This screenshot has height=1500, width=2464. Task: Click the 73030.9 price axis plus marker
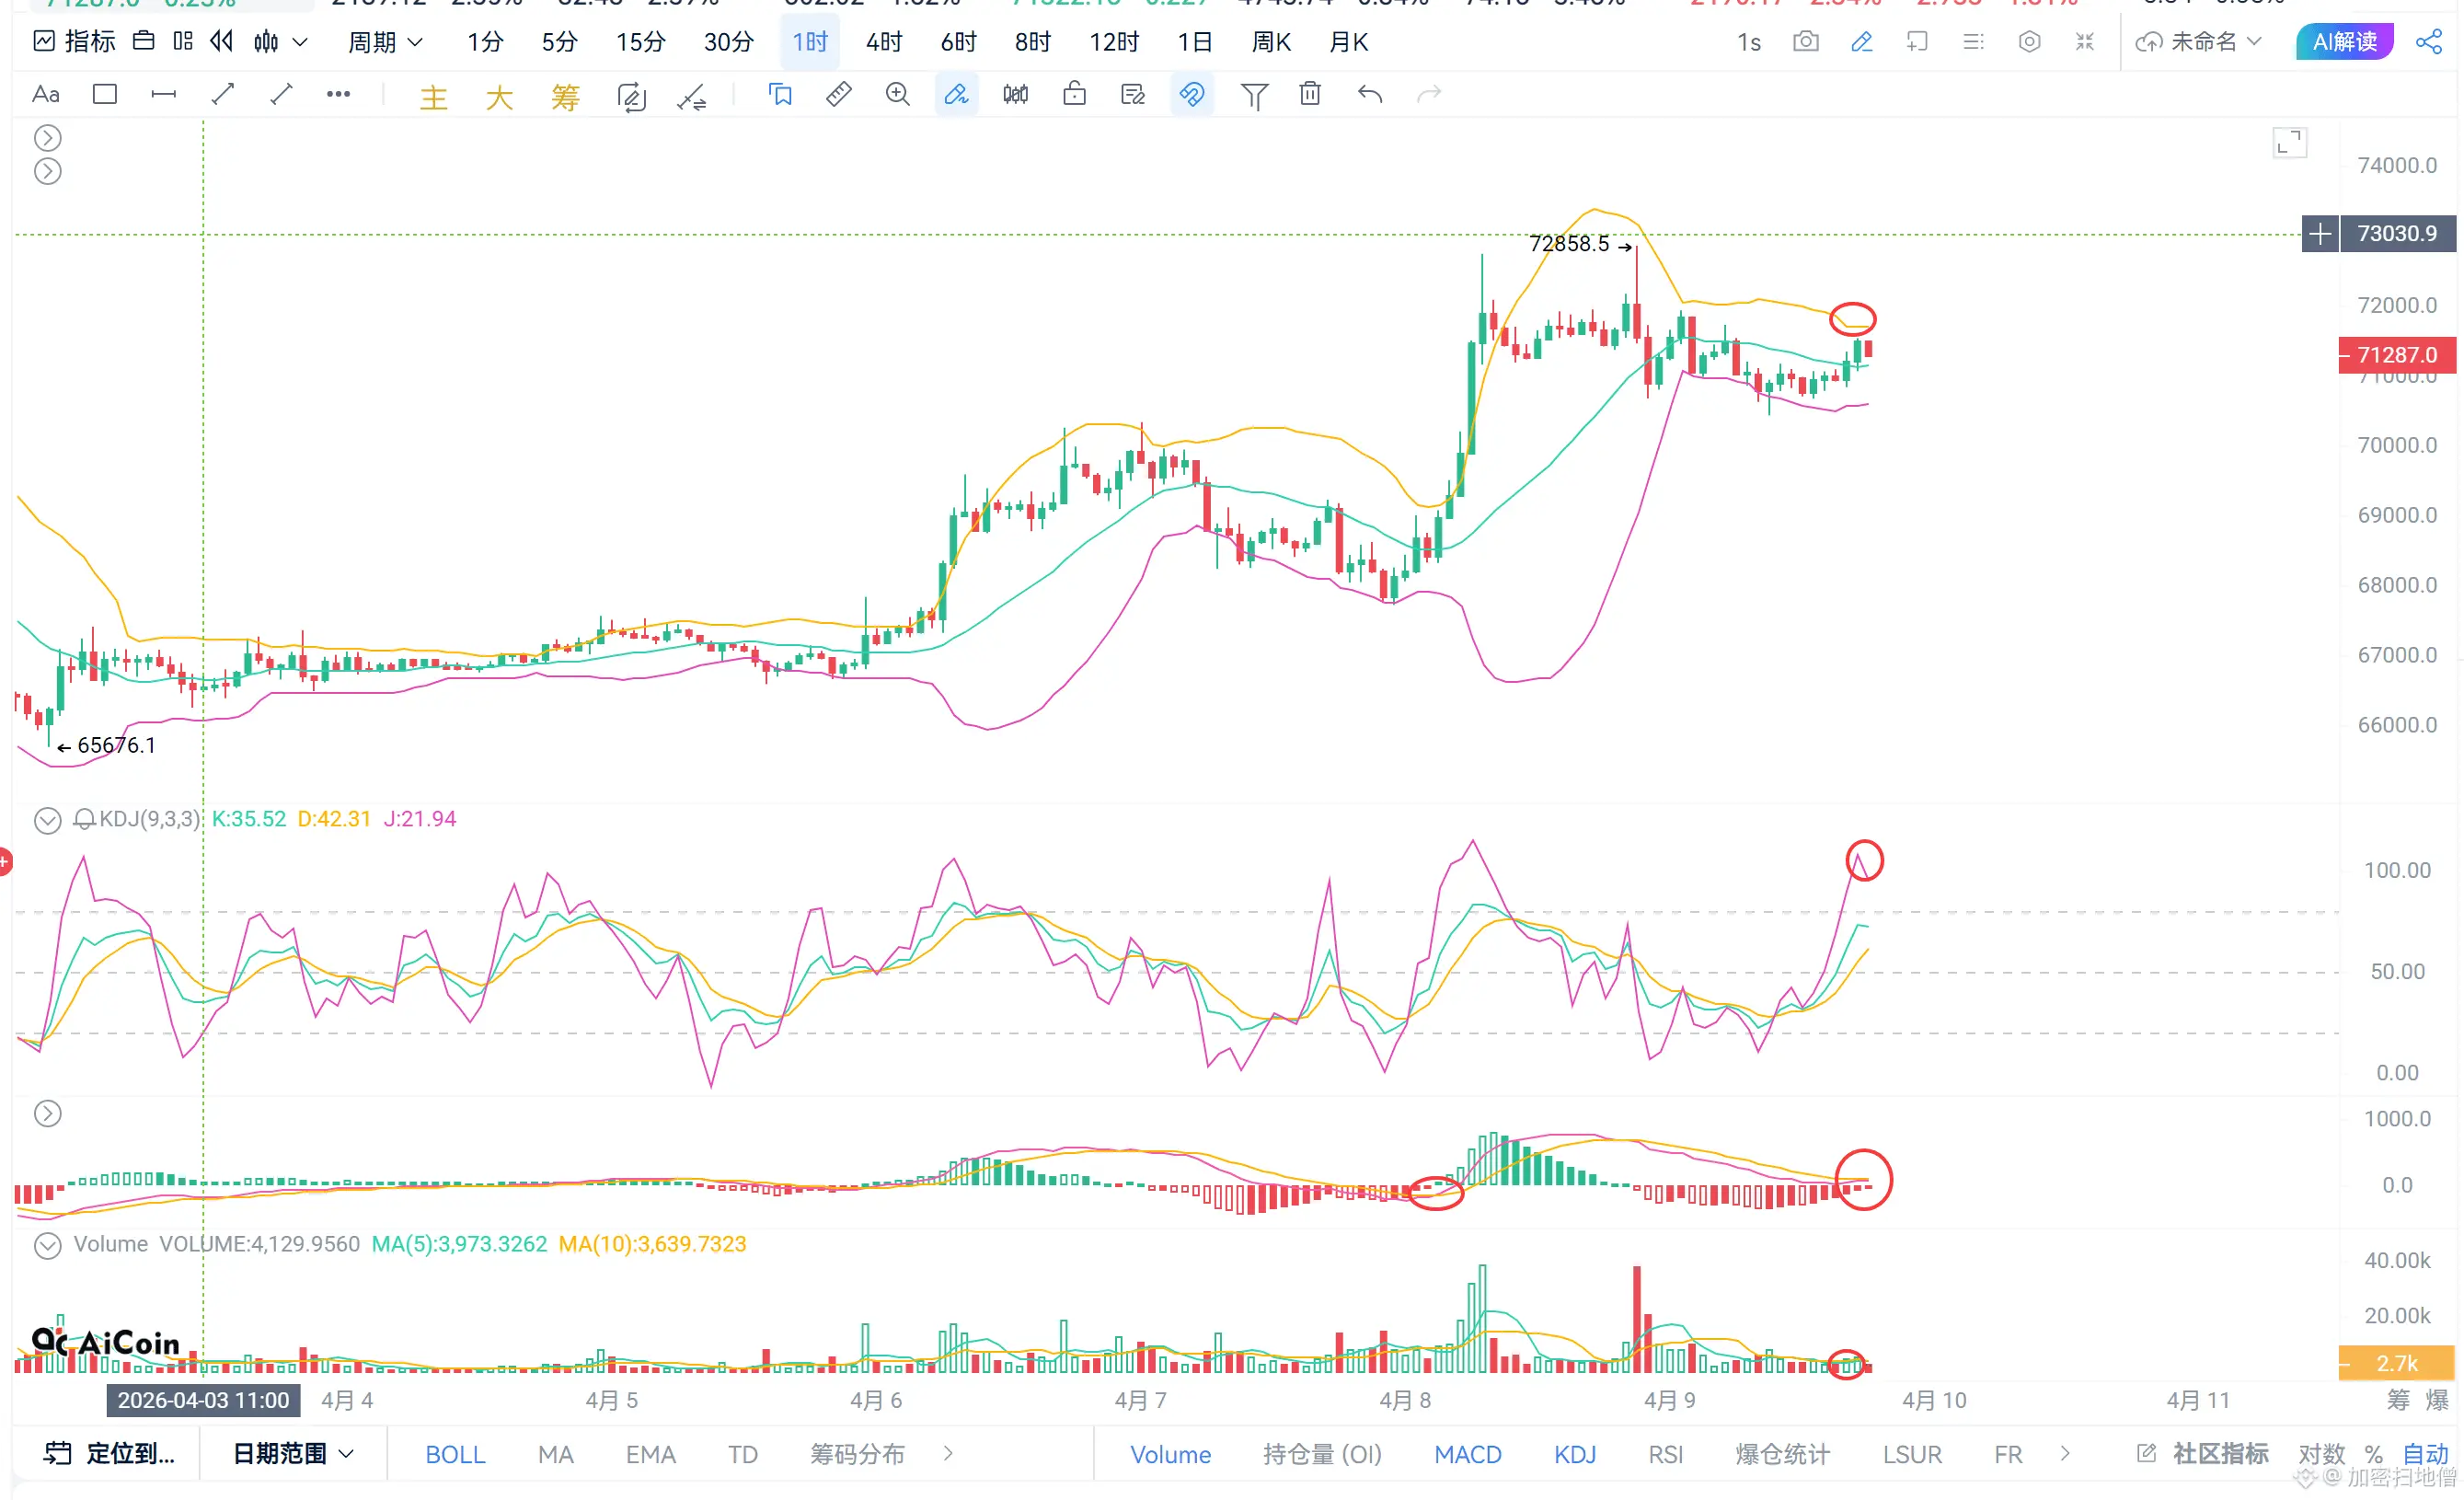pyautogui.click(x=2319, y=234)
